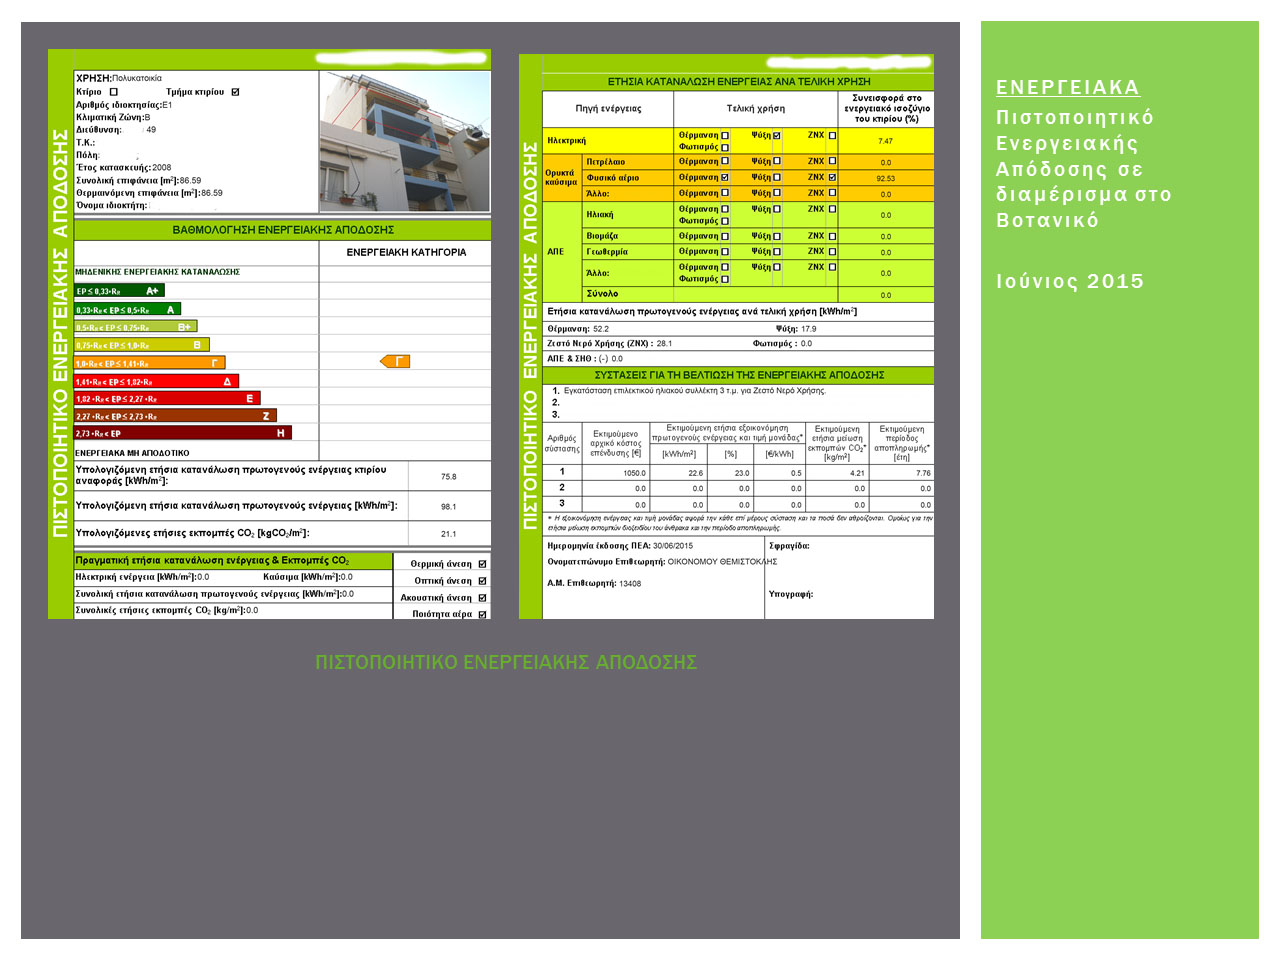Click the red E energy class bar
Viewport: 1280px width, 960px height.
point(167,398)
